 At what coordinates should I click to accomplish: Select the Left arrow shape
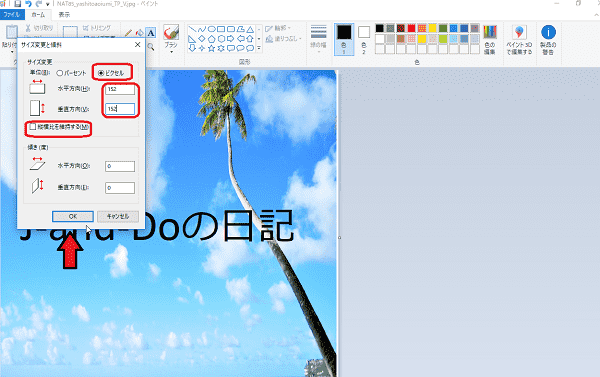[240, 39]
